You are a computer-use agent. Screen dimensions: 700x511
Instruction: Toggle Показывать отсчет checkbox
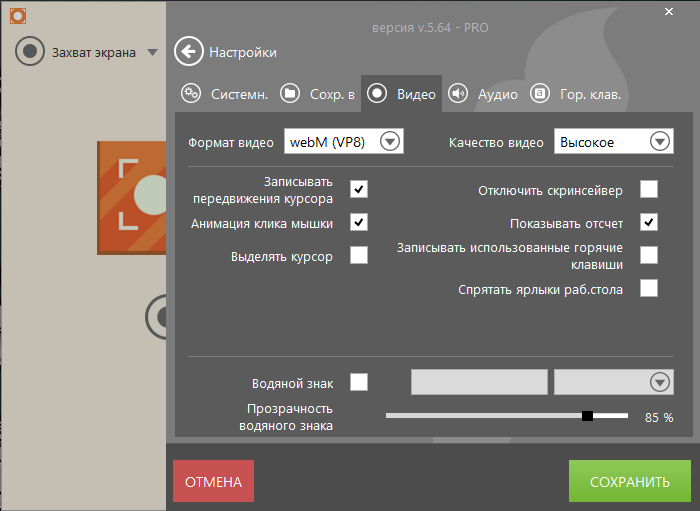pos(649,222)
